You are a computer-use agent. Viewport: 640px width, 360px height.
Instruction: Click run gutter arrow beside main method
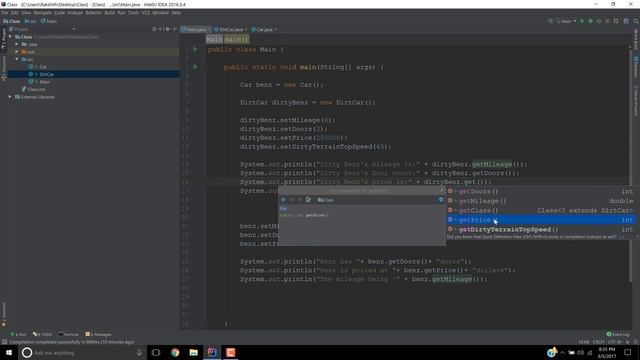pos(195,67)
